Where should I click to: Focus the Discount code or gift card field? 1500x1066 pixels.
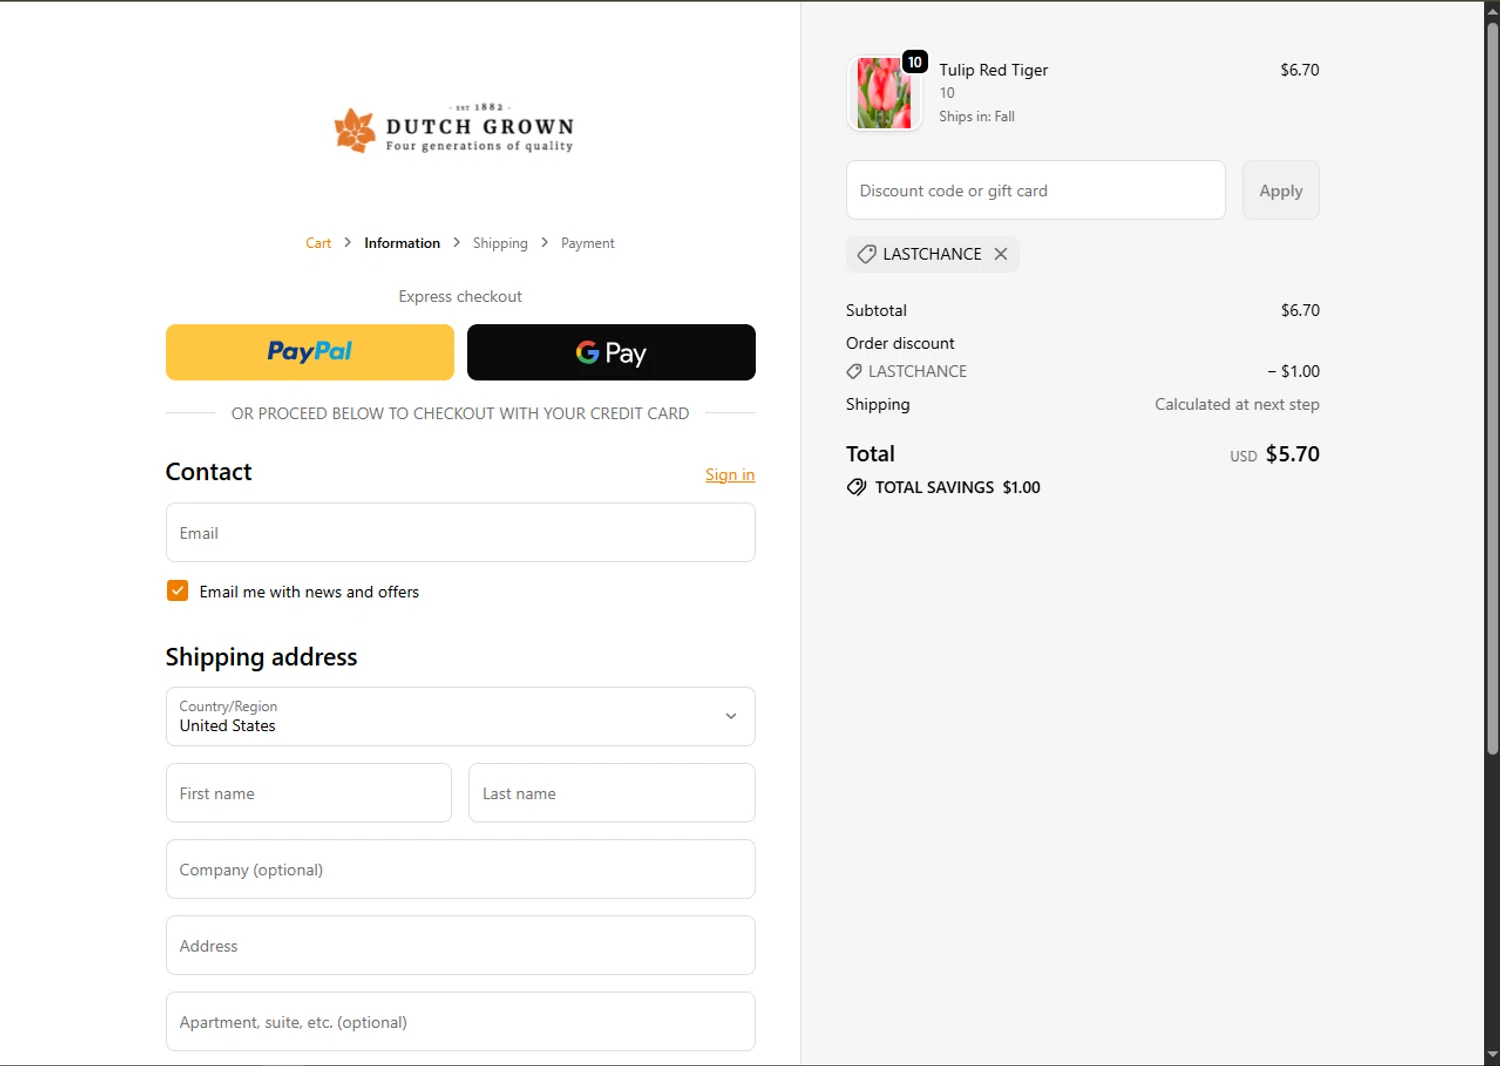(x=1036, y=190)
